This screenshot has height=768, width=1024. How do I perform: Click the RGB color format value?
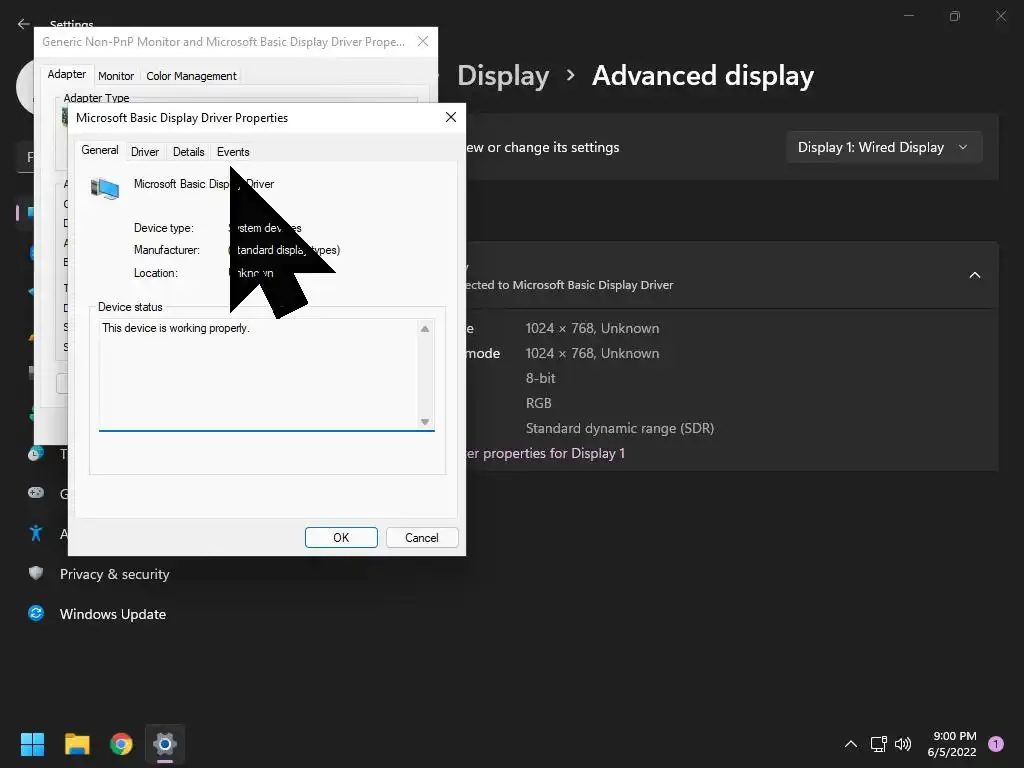[539, 403]
